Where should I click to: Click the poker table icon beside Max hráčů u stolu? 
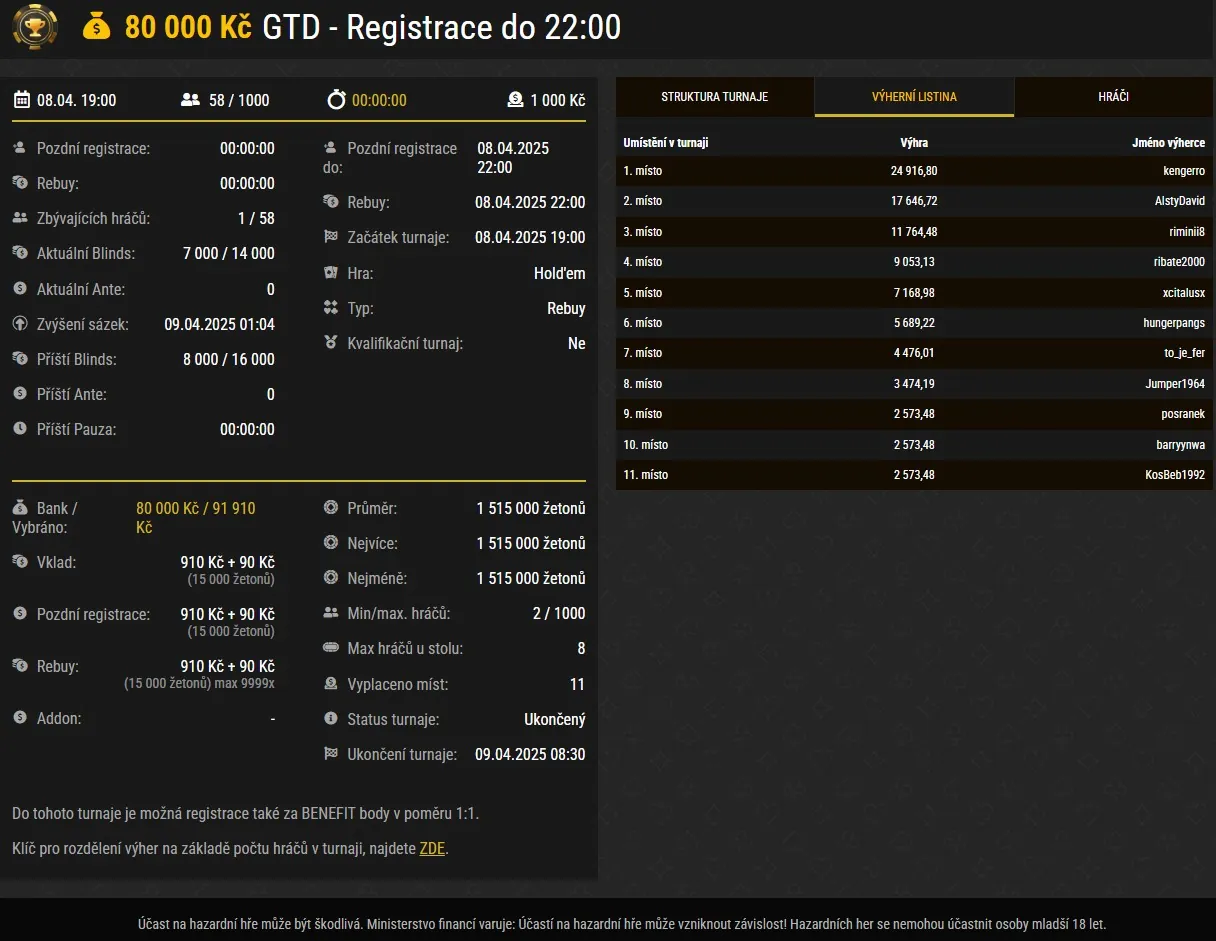[x=328, y=648]
